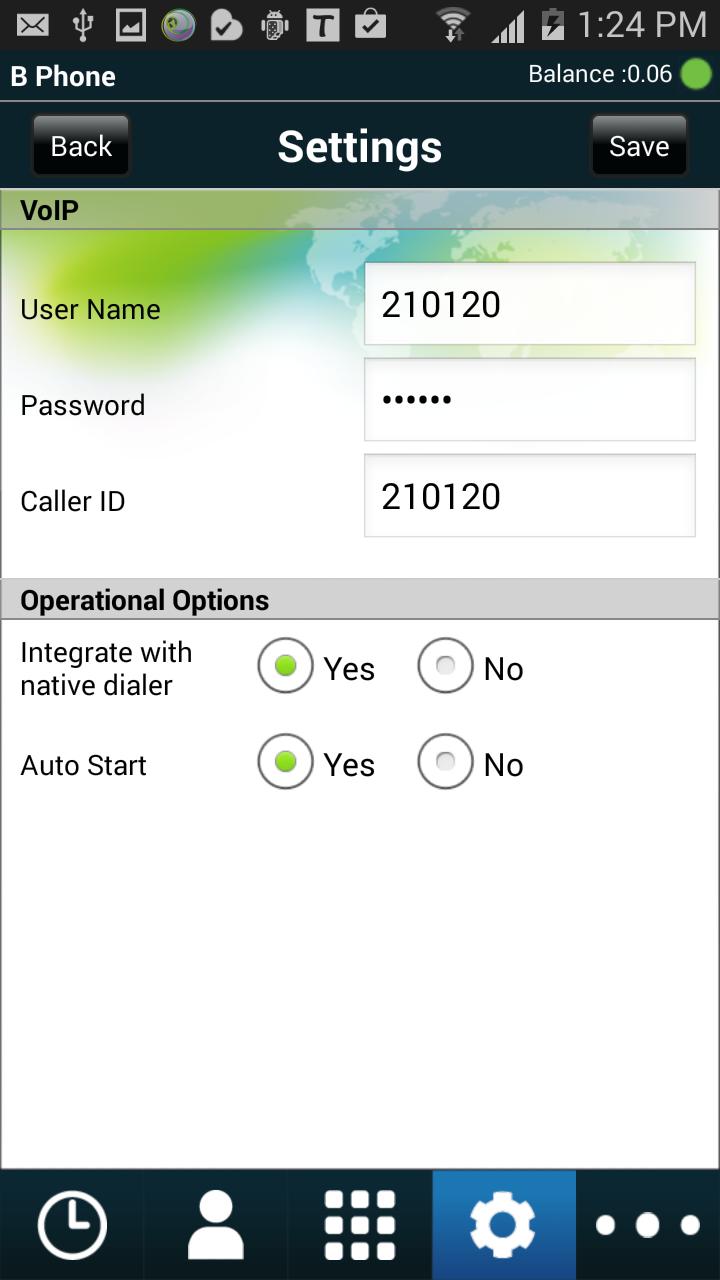The height and width of the screenshot is (1280, 720).
Task: Tap the User Name field
Action: (529, 304)
